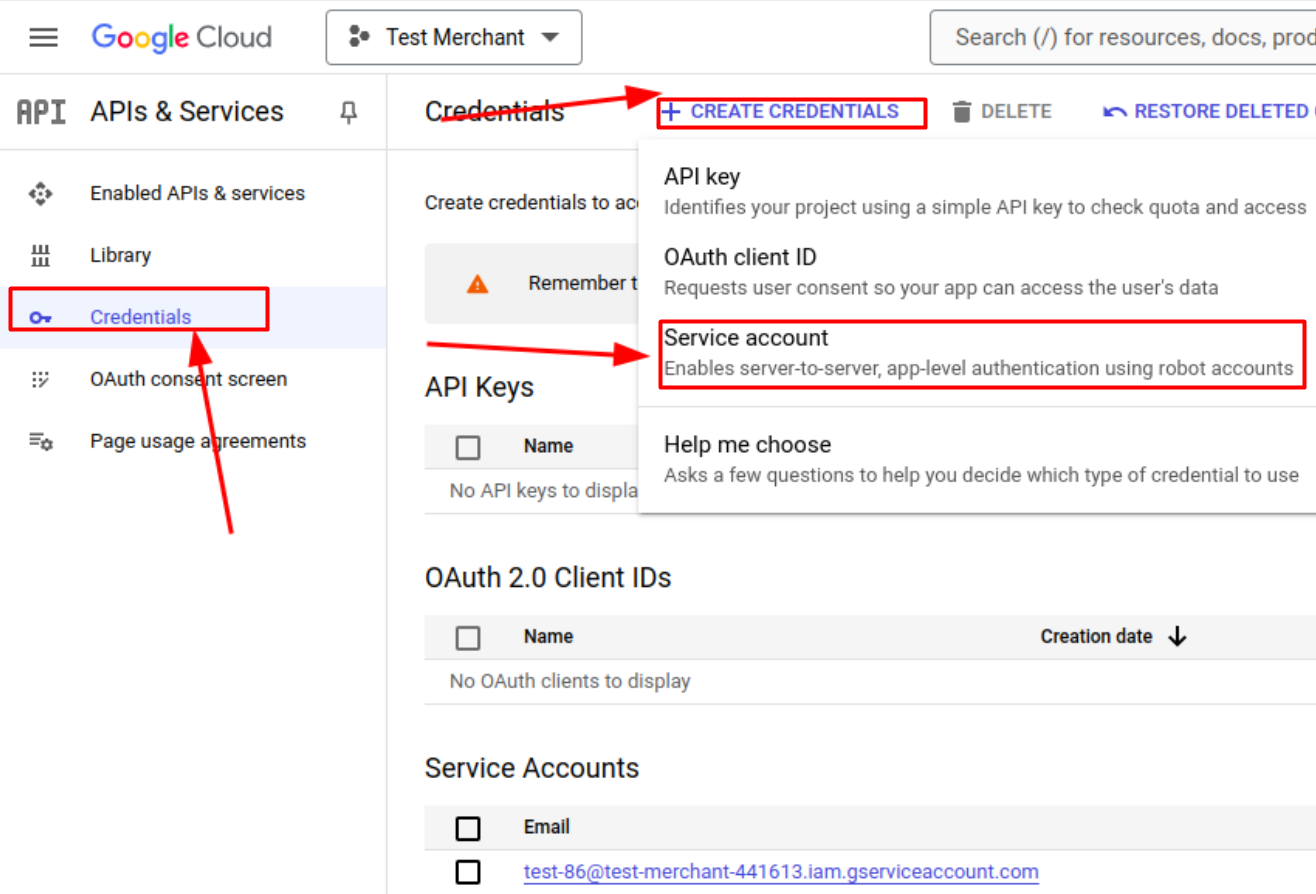The width and height of the screenshot is (1316, 894).
Task: Click the Email column header
Action: point(546,827)
